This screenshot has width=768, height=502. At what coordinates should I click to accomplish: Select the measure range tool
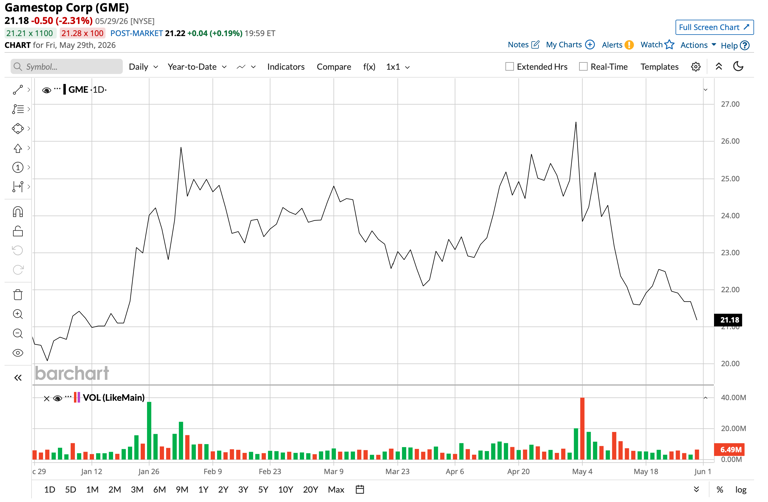18,187
